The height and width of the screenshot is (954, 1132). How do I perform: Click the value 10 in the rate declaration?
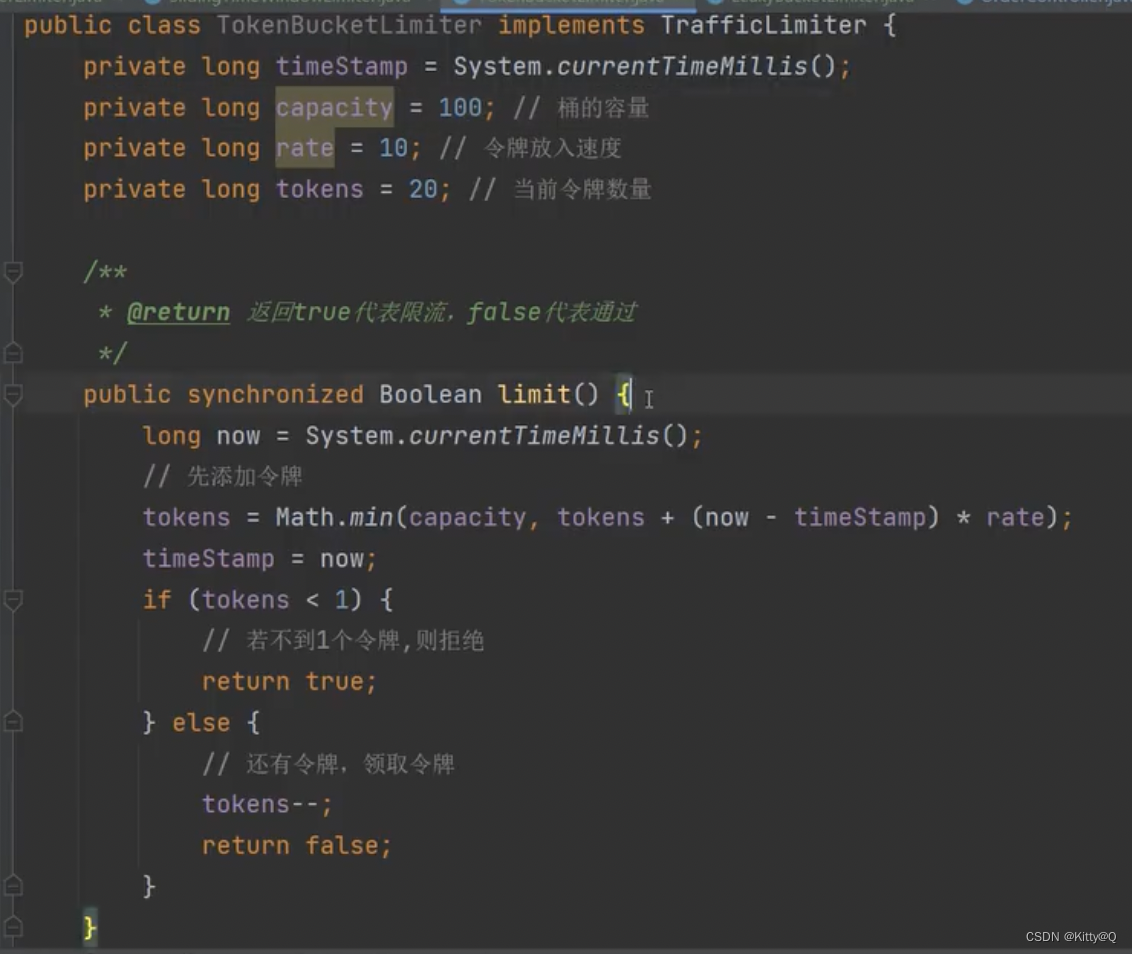pos(393,148)
